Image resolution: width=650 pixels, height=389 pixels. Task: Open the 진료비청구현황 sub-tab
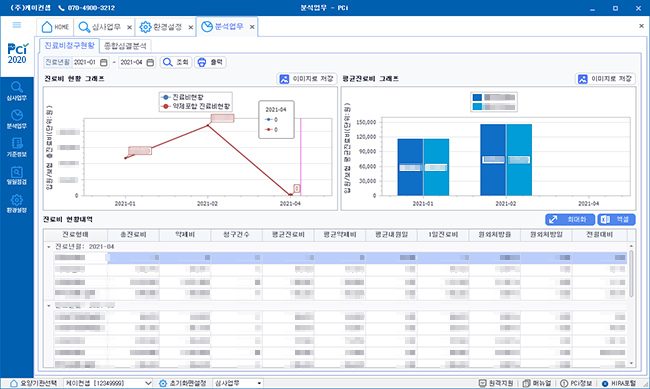tap(70, 45)
